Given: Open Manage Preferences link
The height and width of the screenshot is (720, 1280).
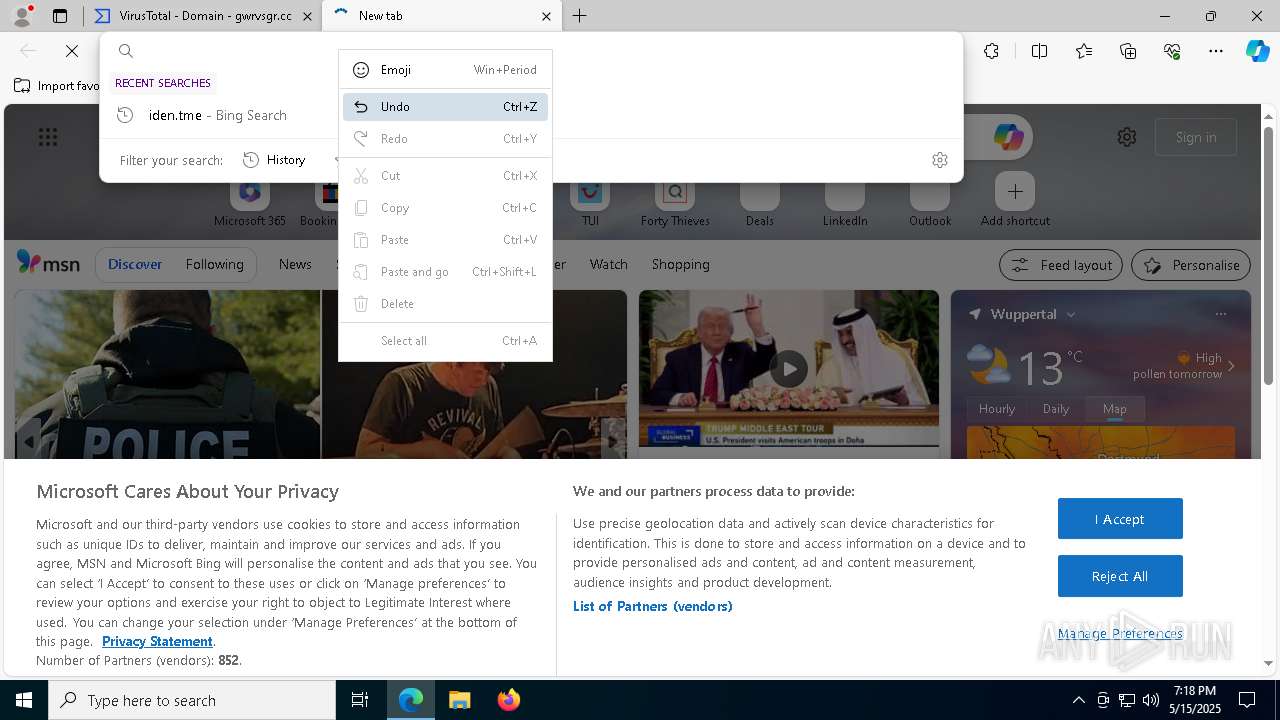Looking at the screenshot, I should tap(1120, 633).
